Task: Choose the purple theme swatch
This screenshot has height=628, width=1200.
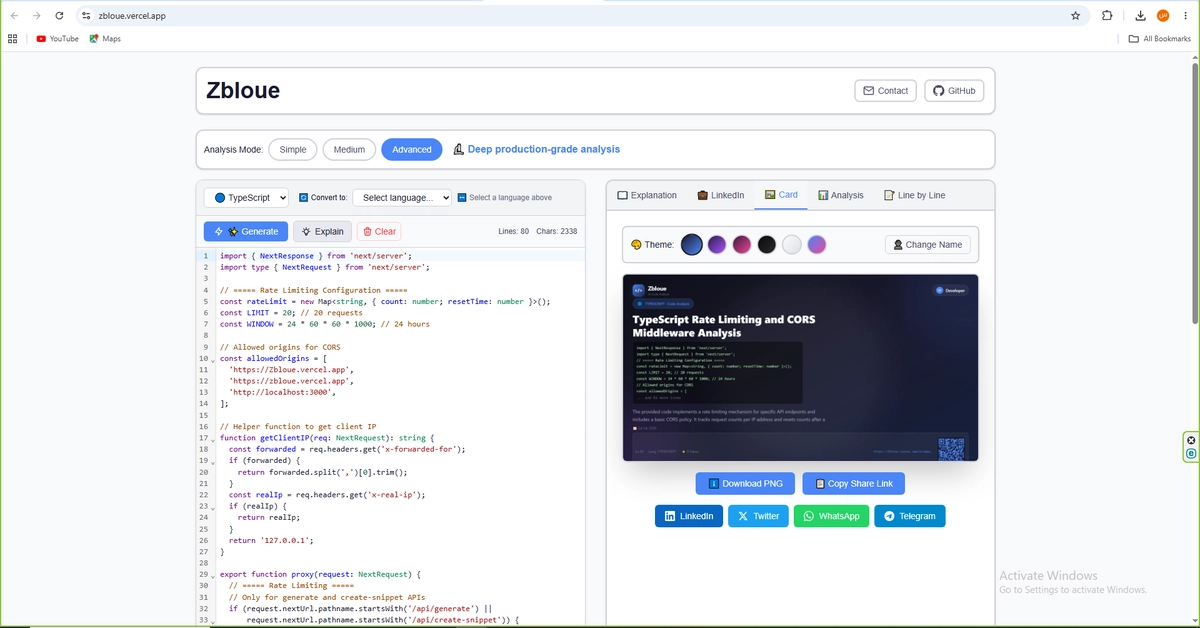Action: click(x=717, y=244)
